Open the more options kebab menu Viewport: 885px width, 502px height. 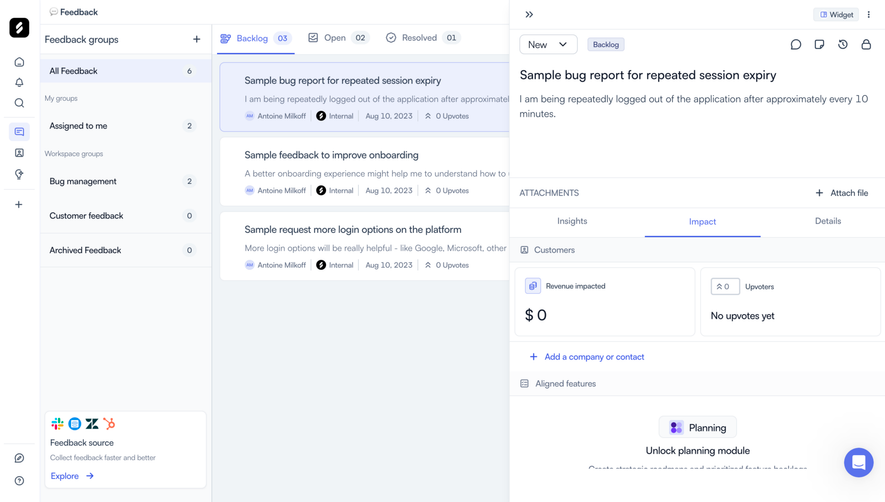869,15
